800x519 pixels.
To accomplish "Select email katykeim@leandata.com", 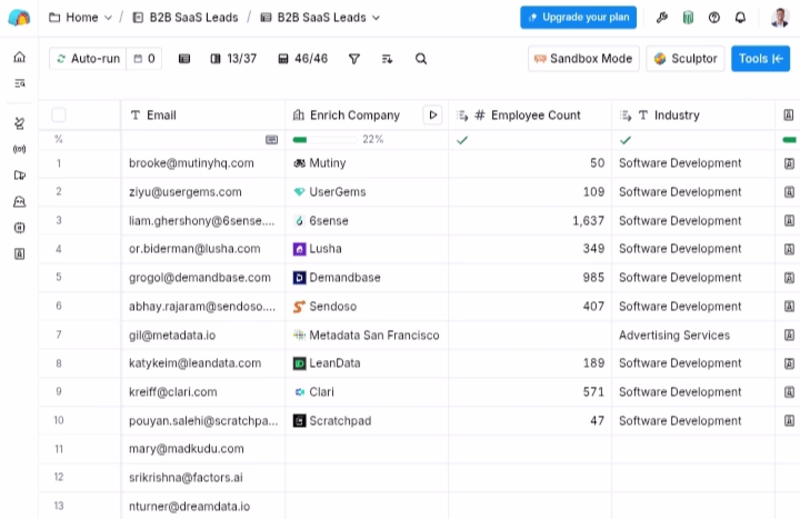I will pos(195,363).
